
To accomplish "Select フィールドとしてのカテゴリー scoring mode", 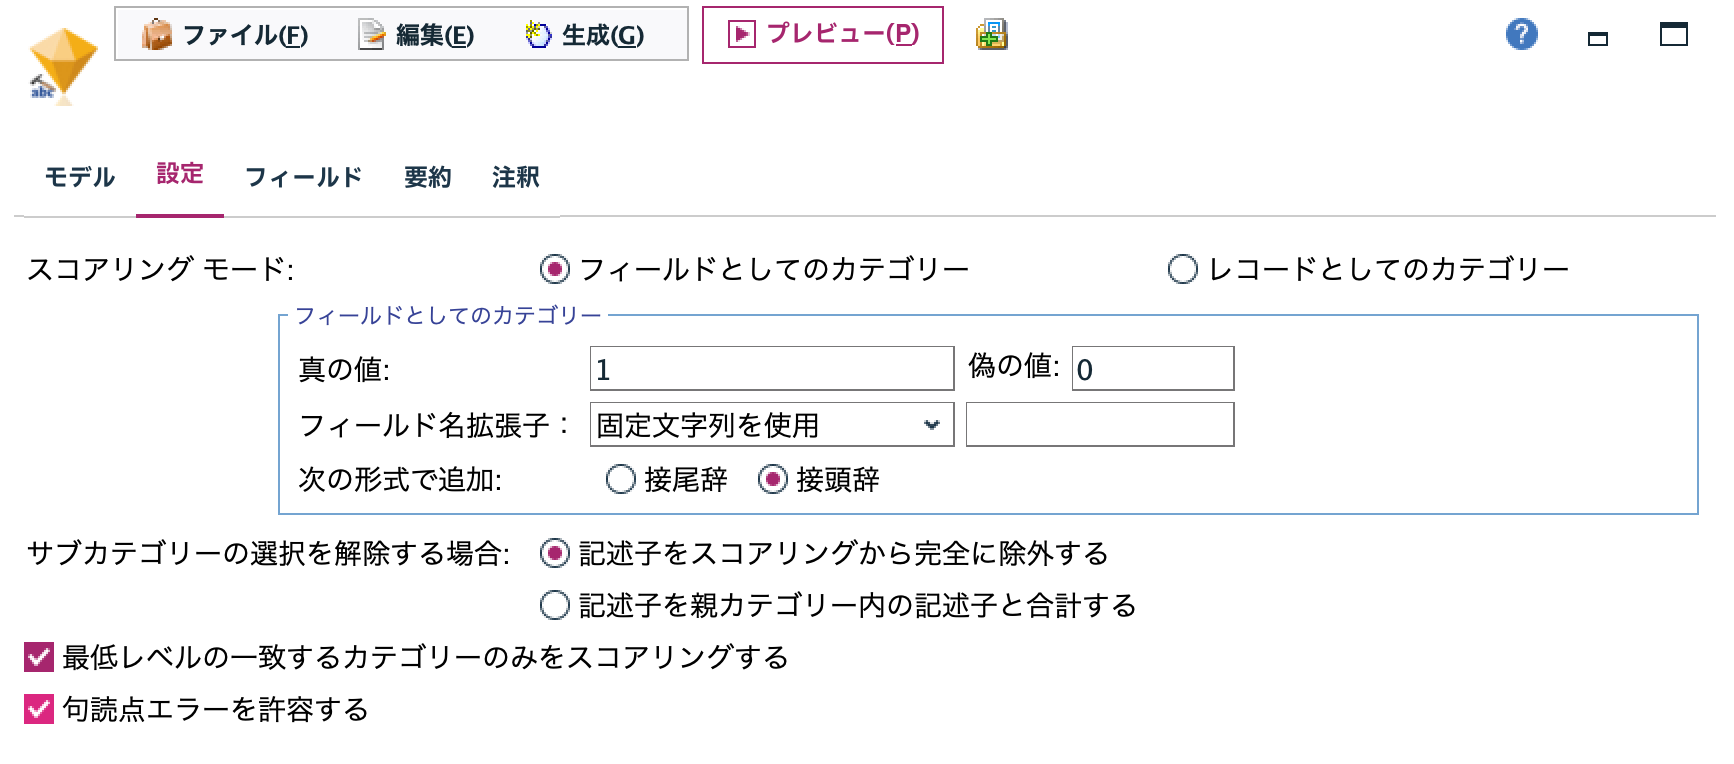I will coord(553,267).
